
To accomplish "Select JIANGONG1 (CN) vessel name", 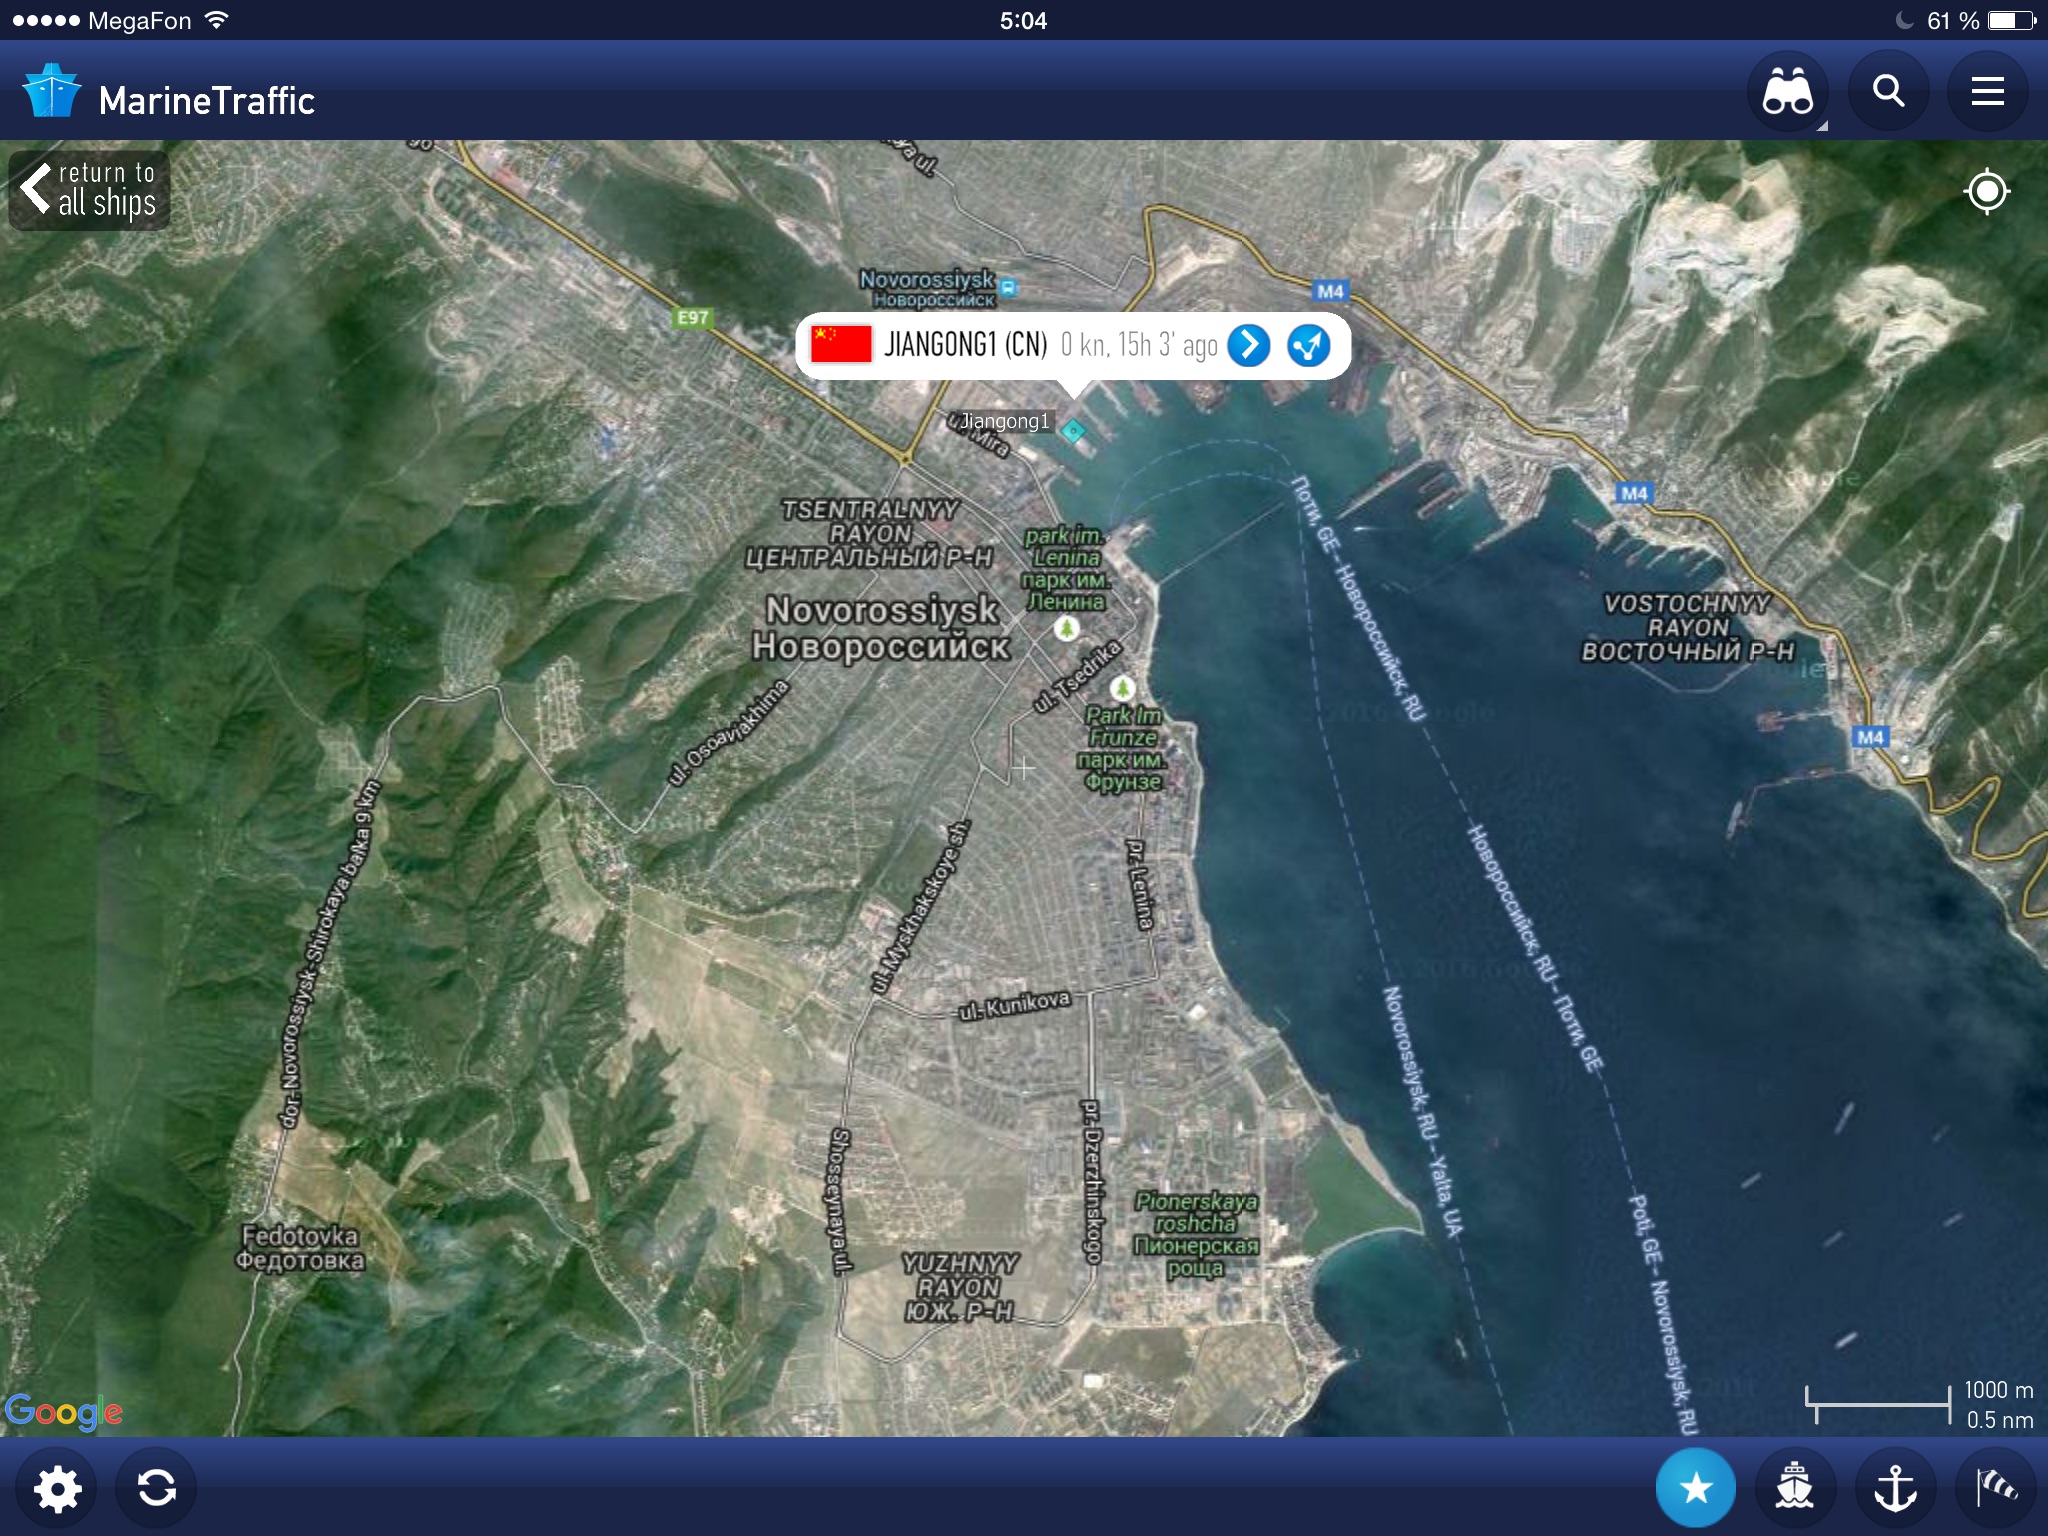I will point(965,345).
